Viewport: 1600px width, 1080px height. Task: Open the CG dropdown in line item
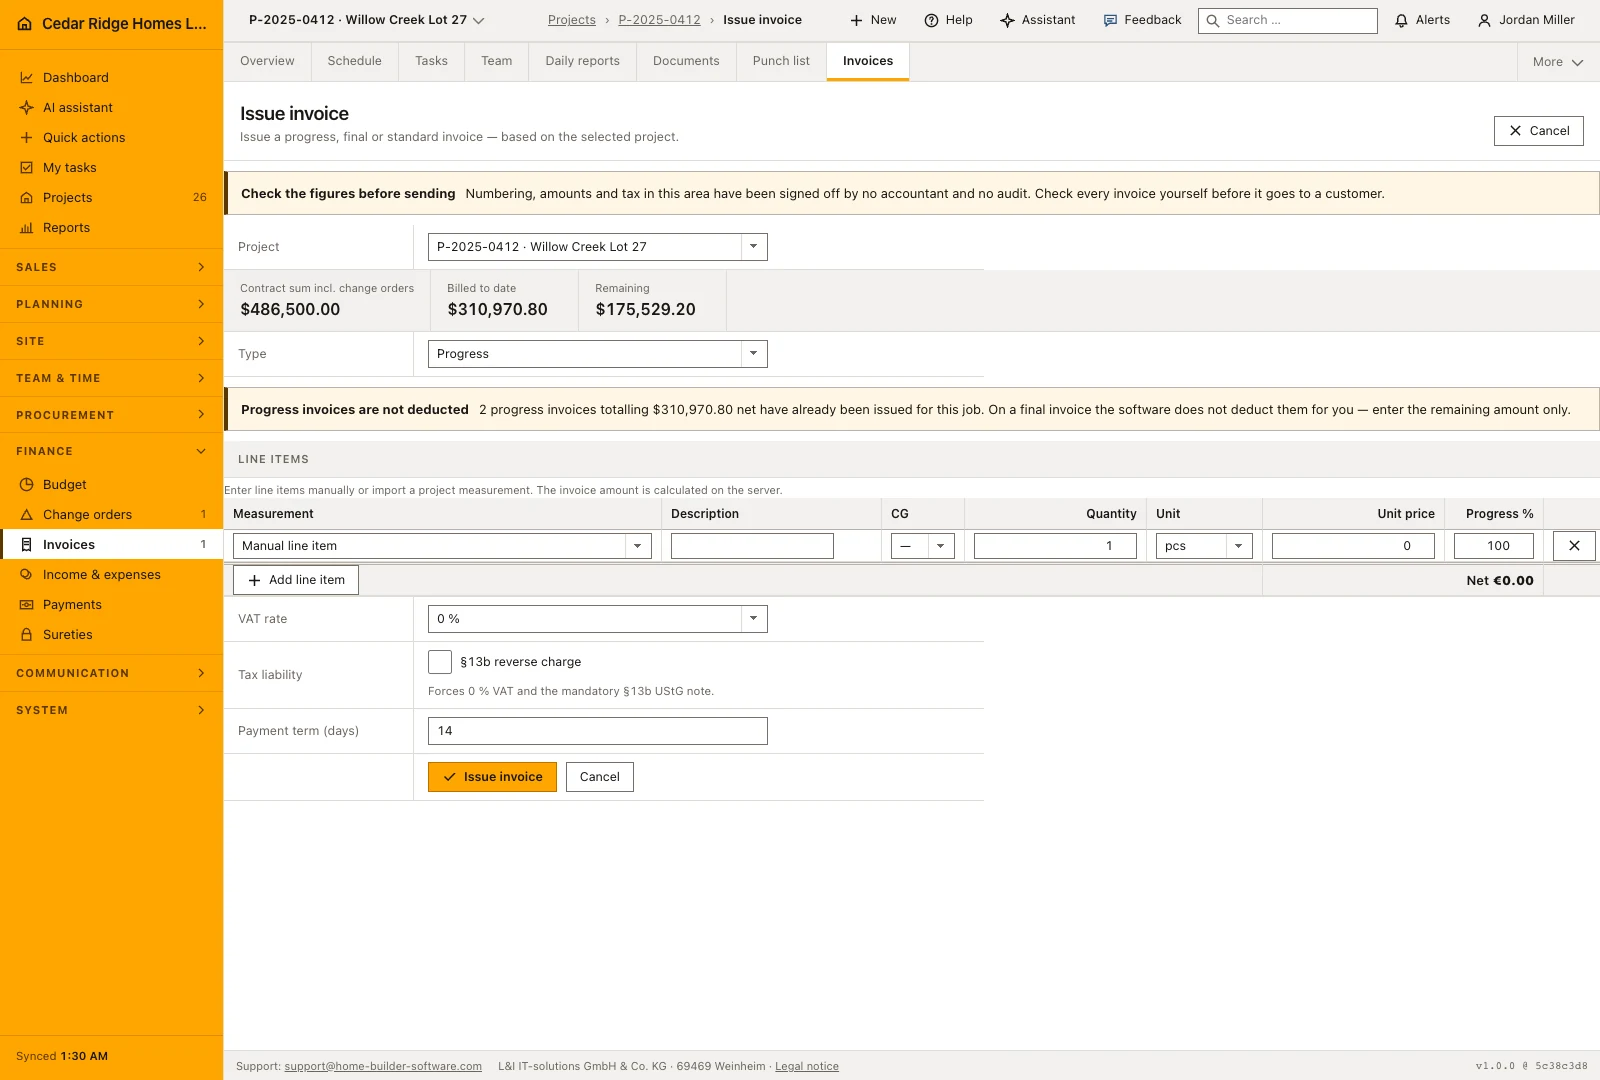[923, 546]
